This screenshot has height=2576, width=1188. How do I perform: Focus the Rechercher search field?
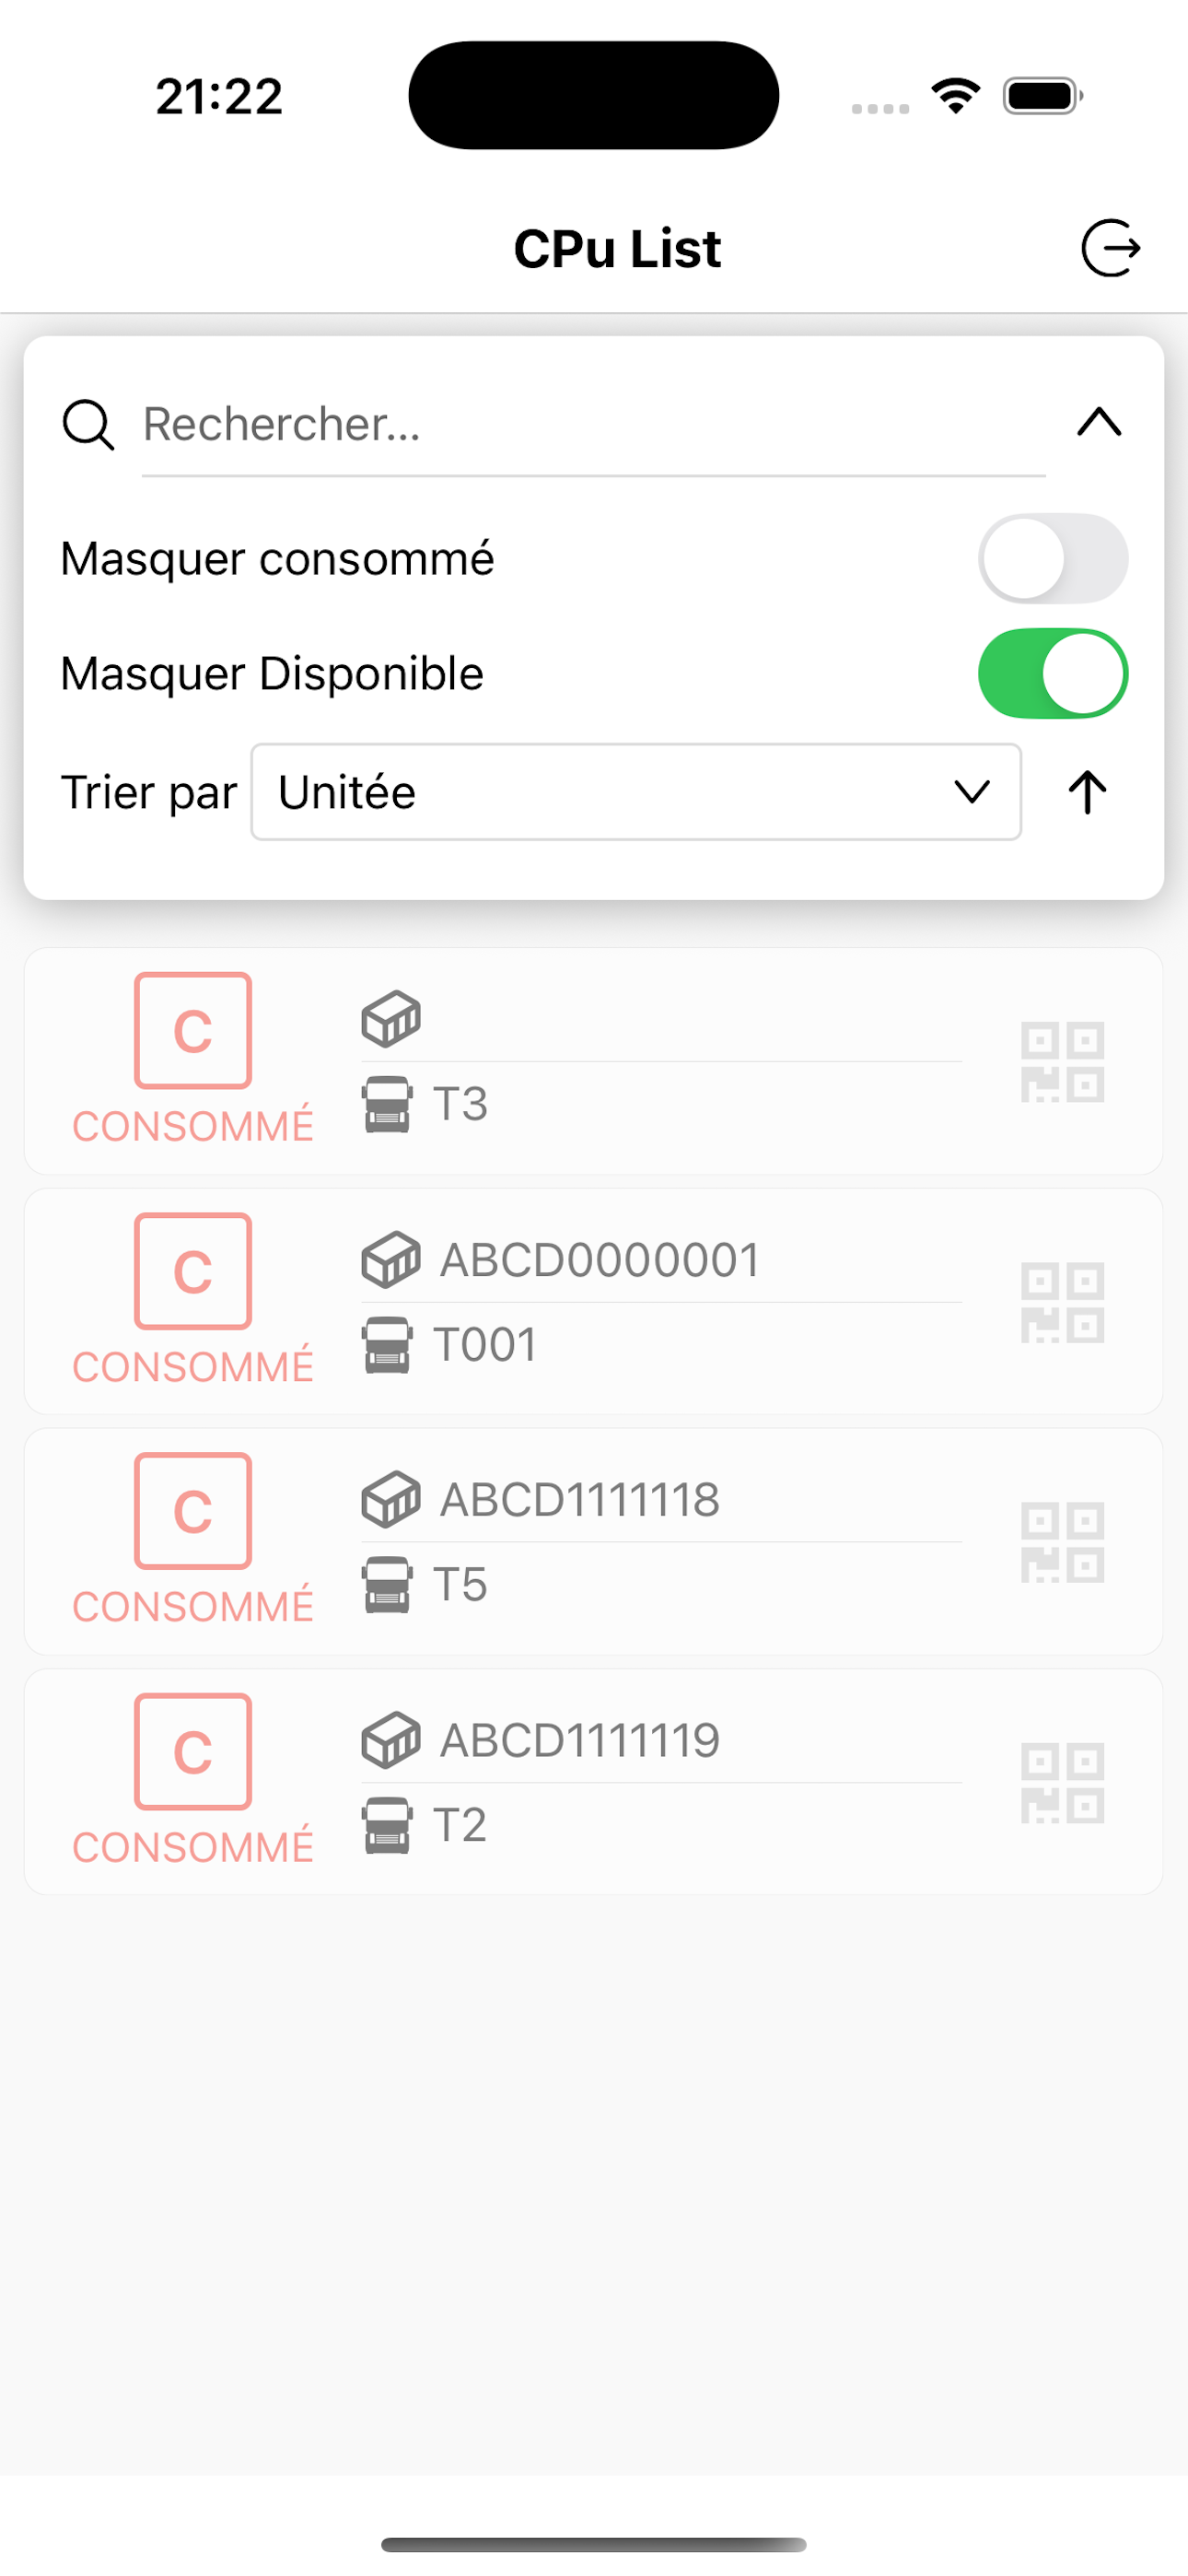pyautogui.click(x=594, y=425)
